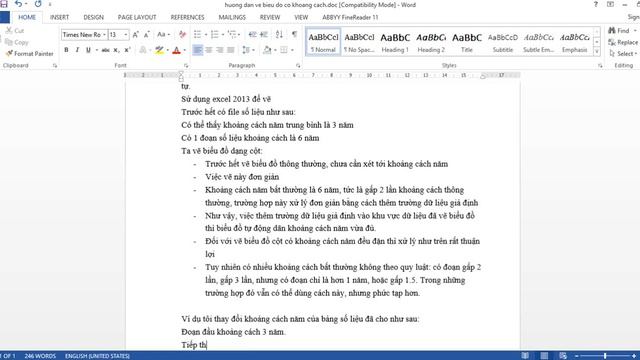Open the Font dialog launcher

click(x=186, y=65)
